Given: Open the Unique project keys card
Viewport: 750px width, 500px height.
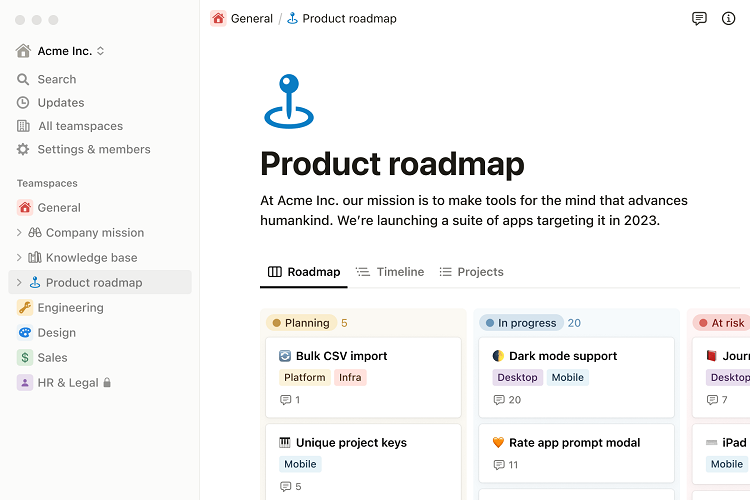Looking at the screenshot, I should click(364, 462).
